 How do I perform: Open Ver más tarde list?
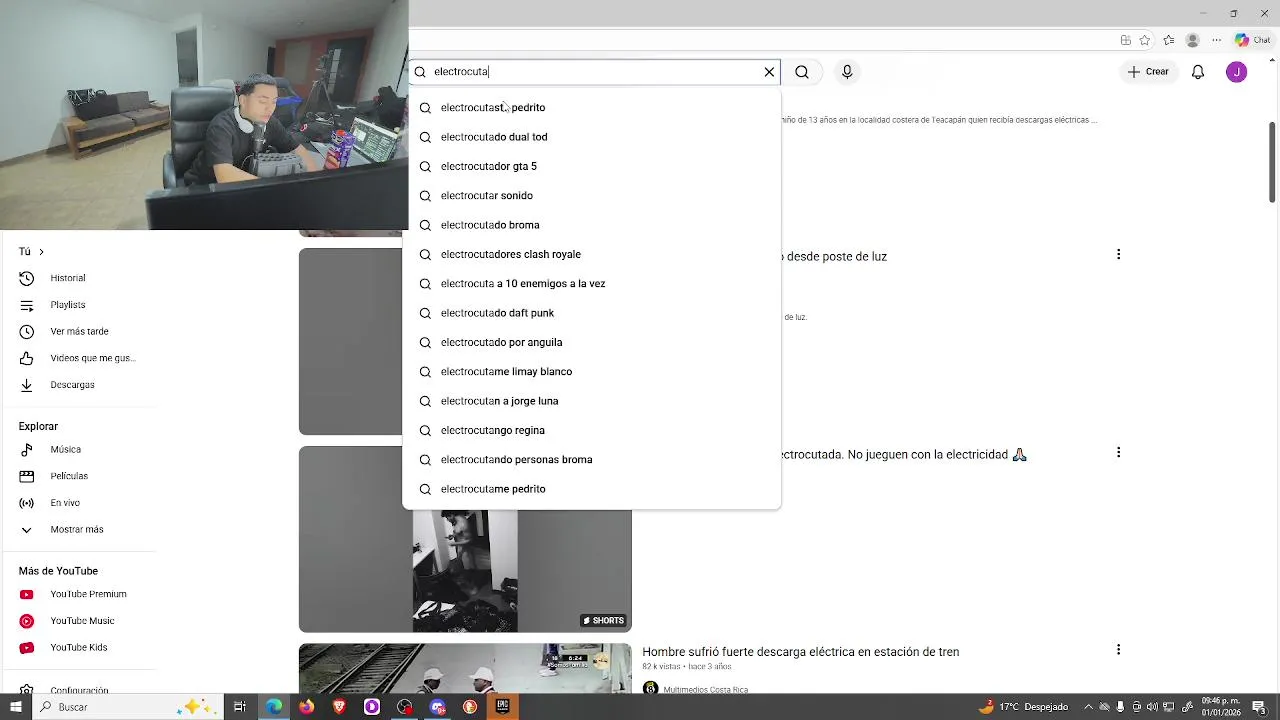coord(80,331)
